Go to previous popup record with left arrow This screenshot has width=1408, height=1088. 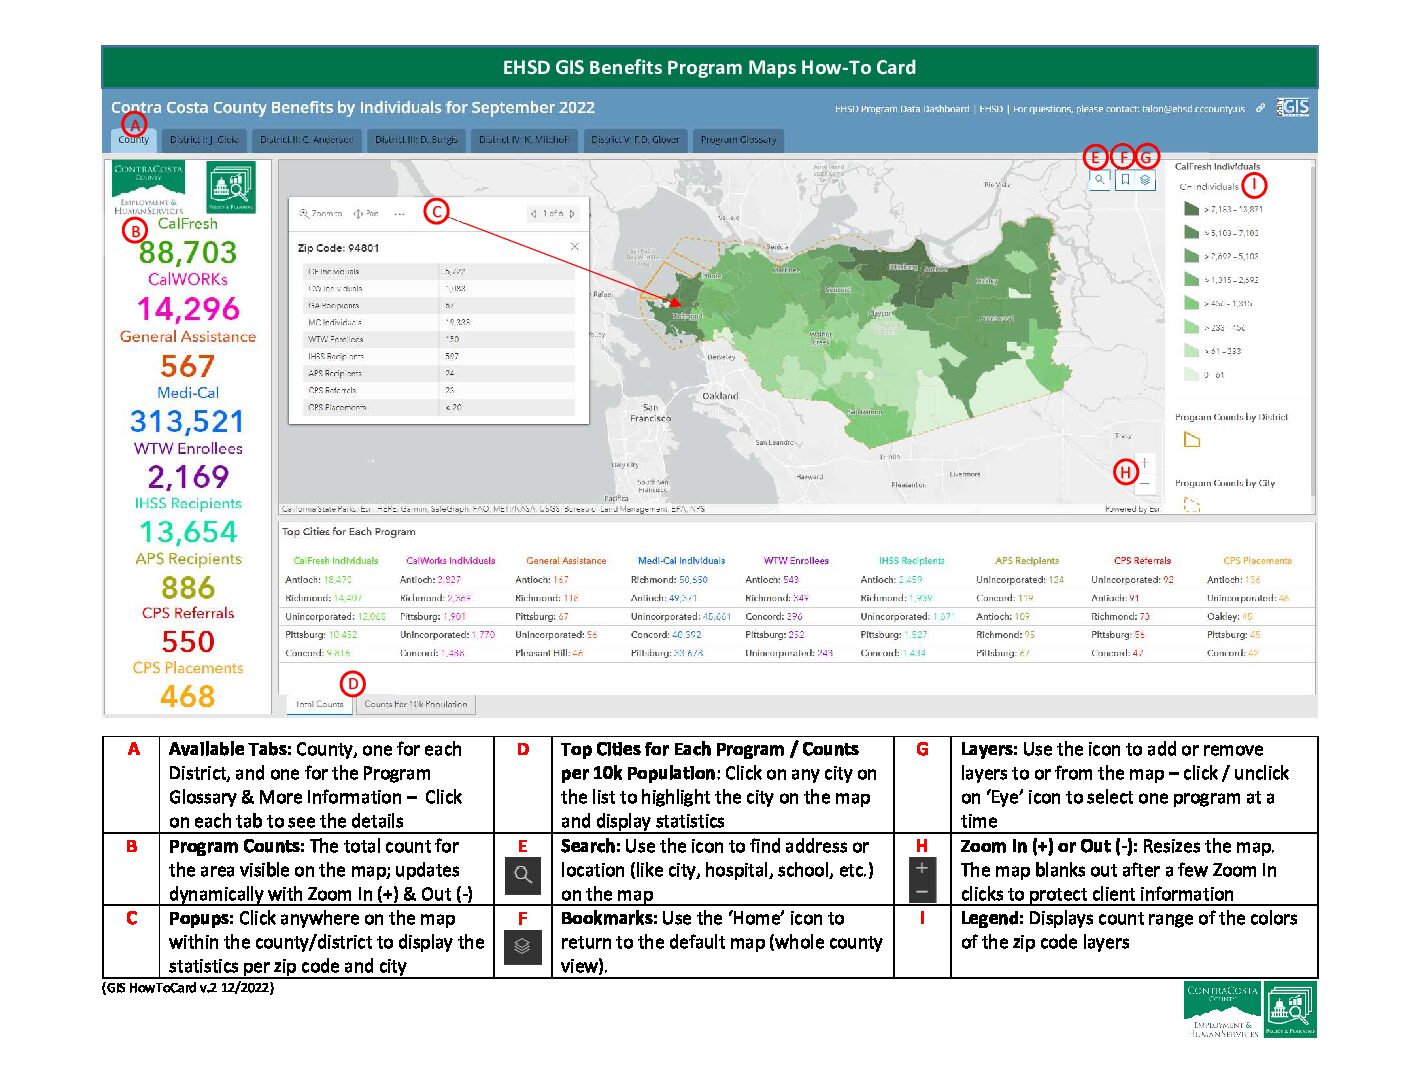click(533, 214)
